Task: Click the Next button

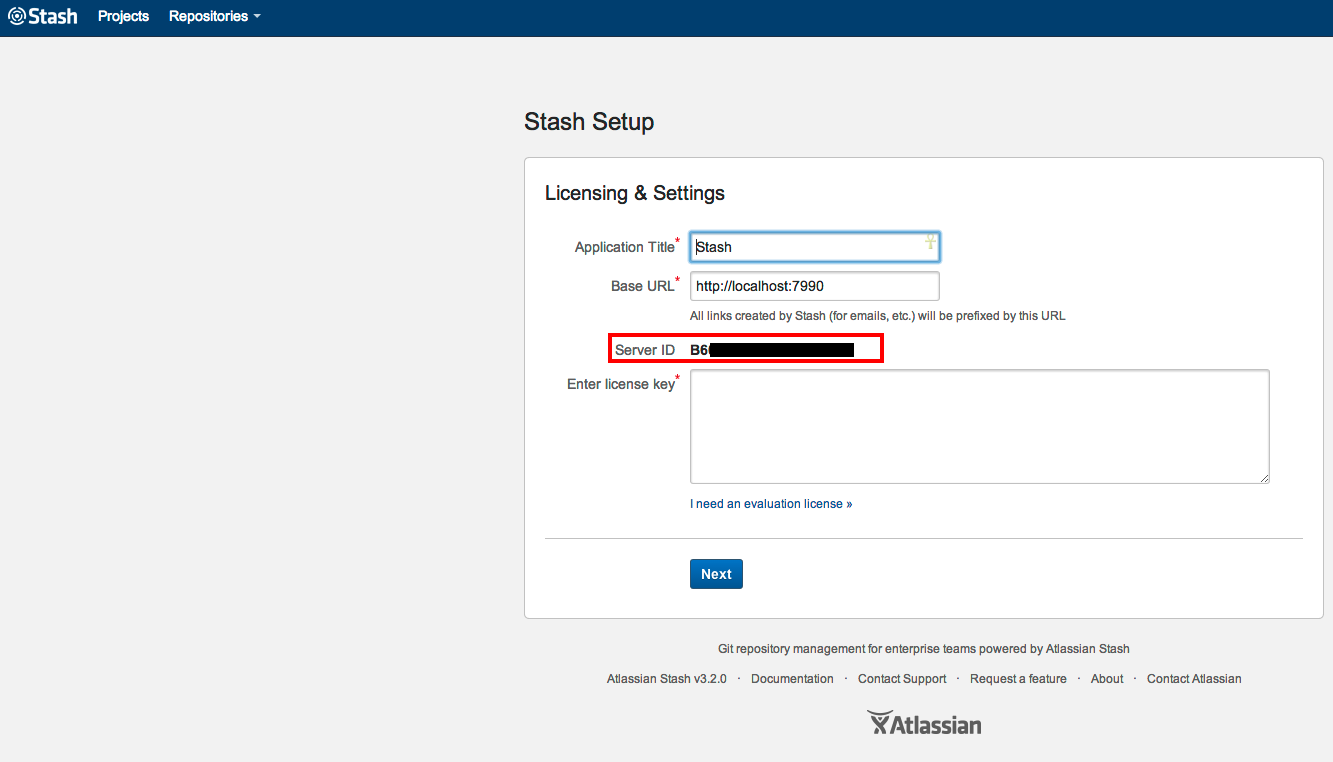Action: [x=716, y=574]
